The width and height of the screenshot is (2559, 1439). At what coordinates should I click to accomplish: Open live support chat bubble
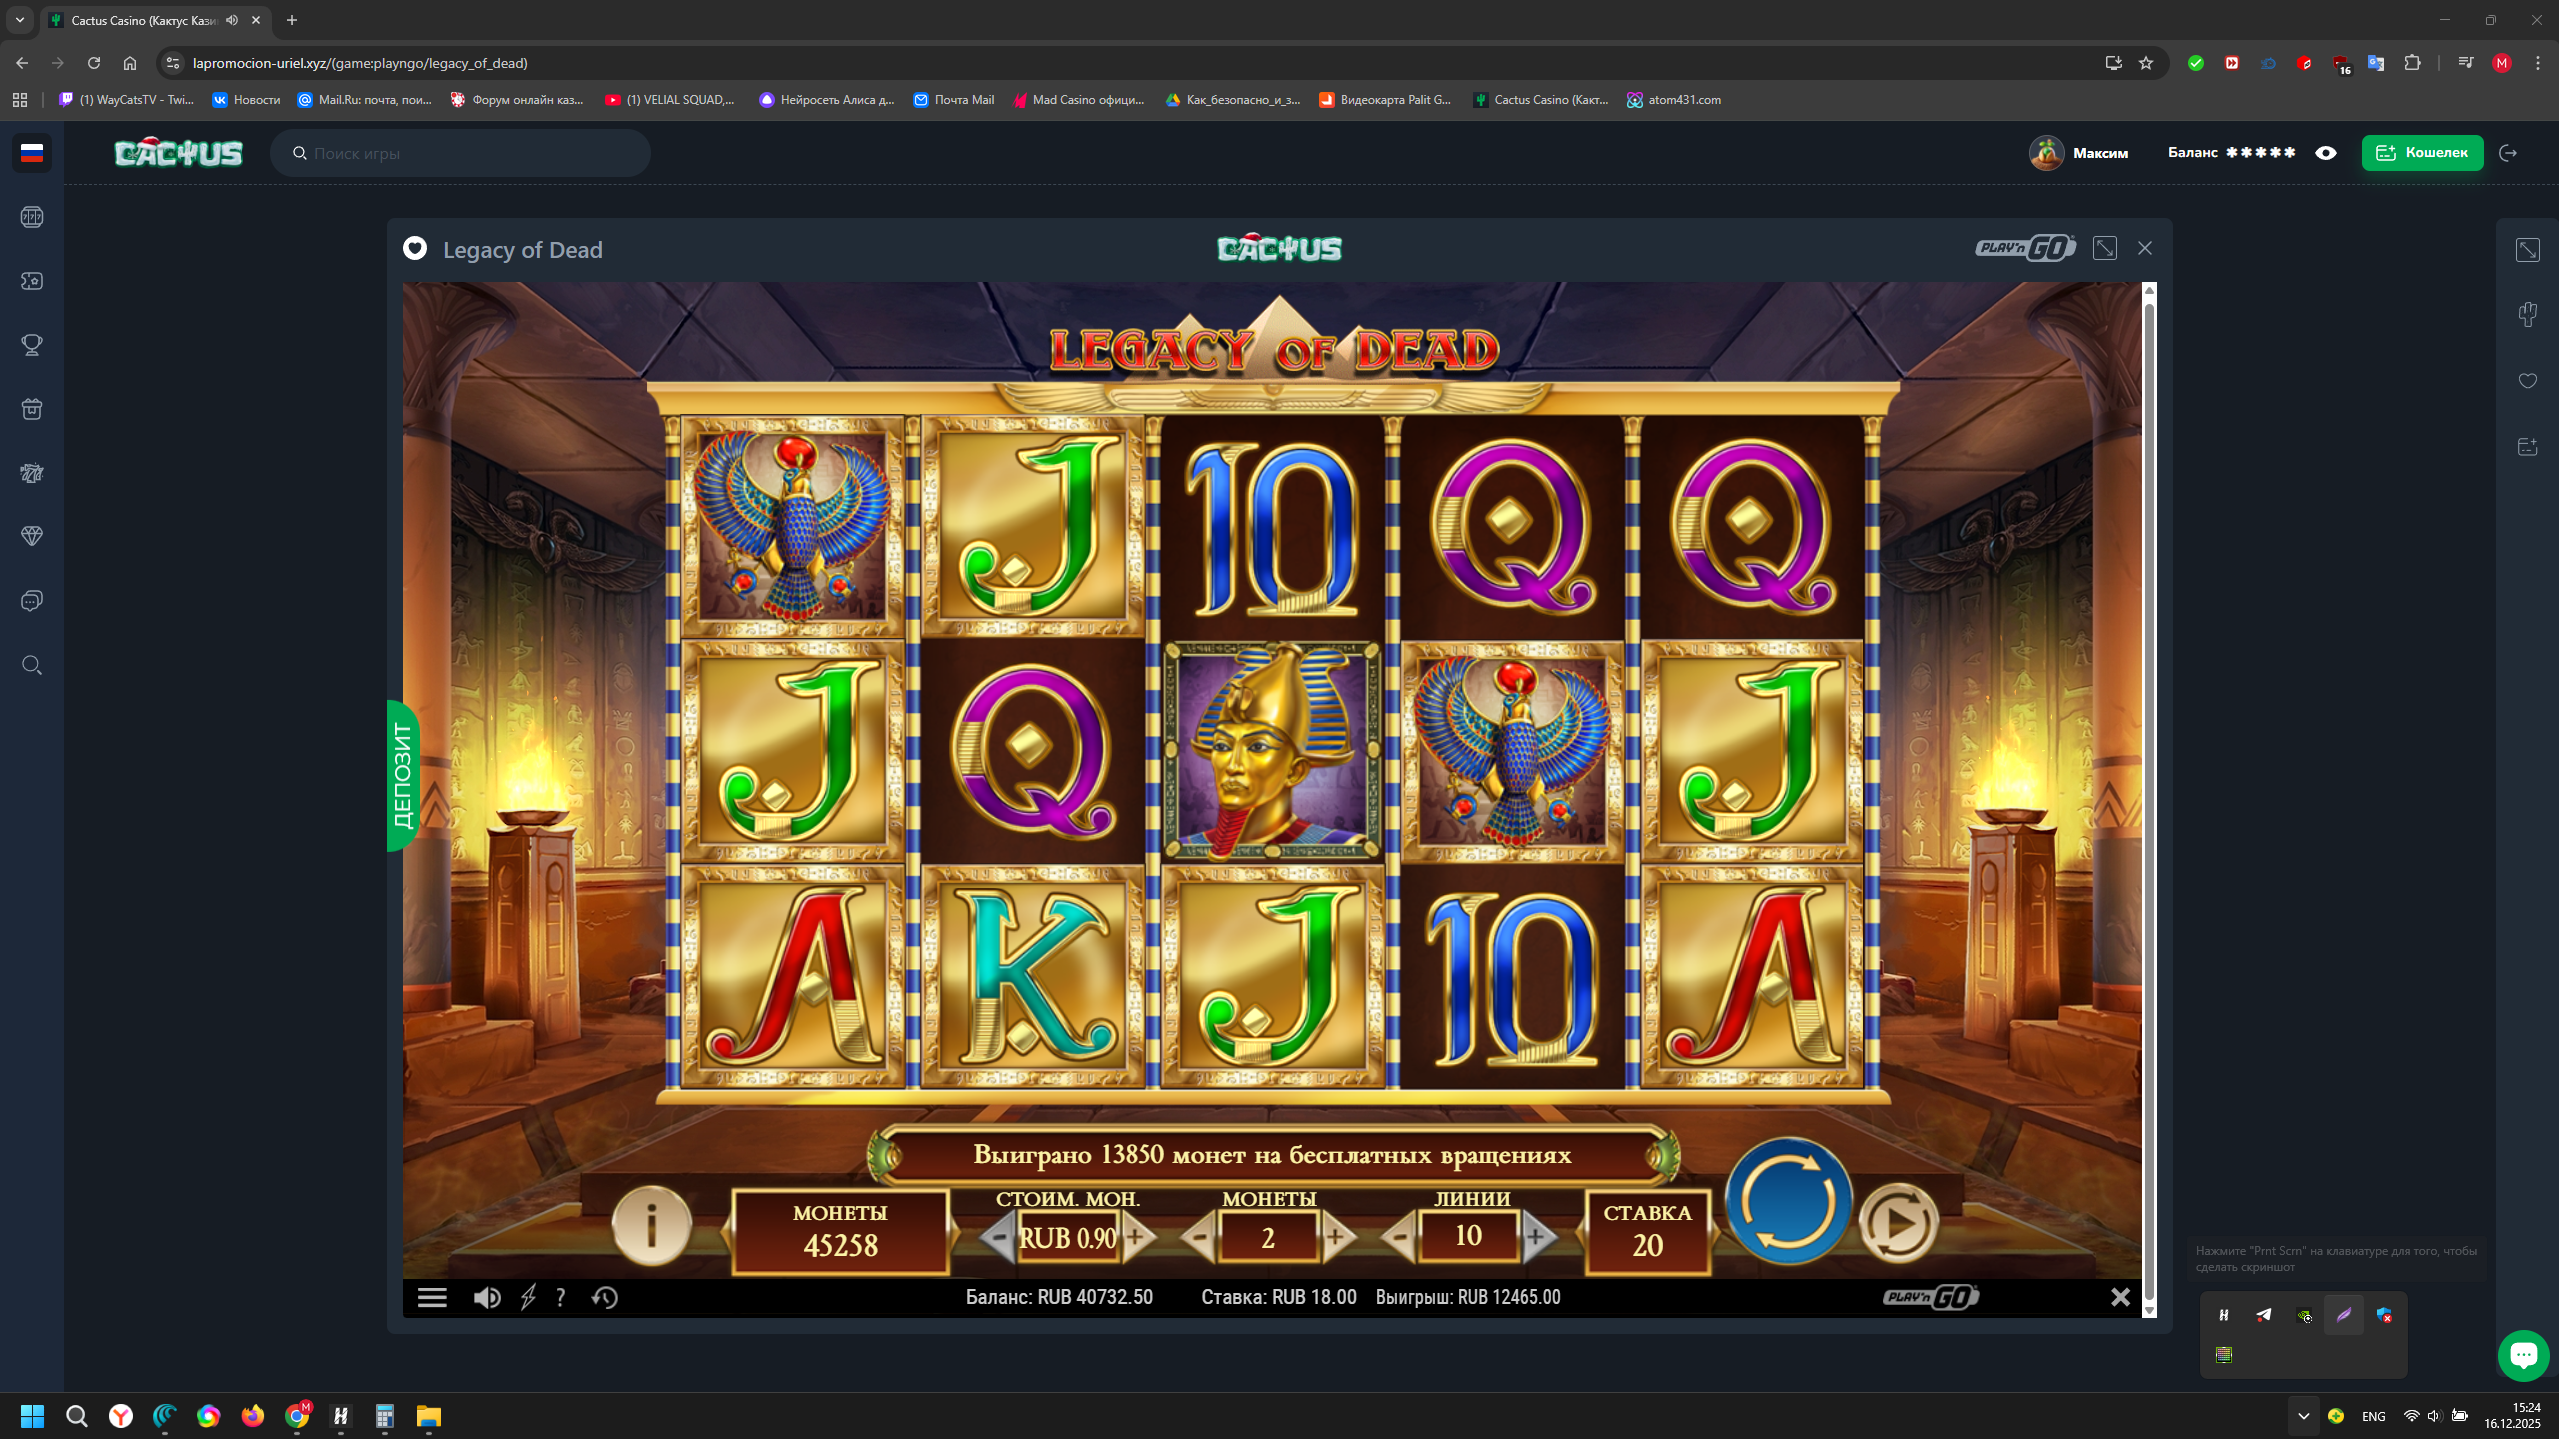coord(2522,1355)
